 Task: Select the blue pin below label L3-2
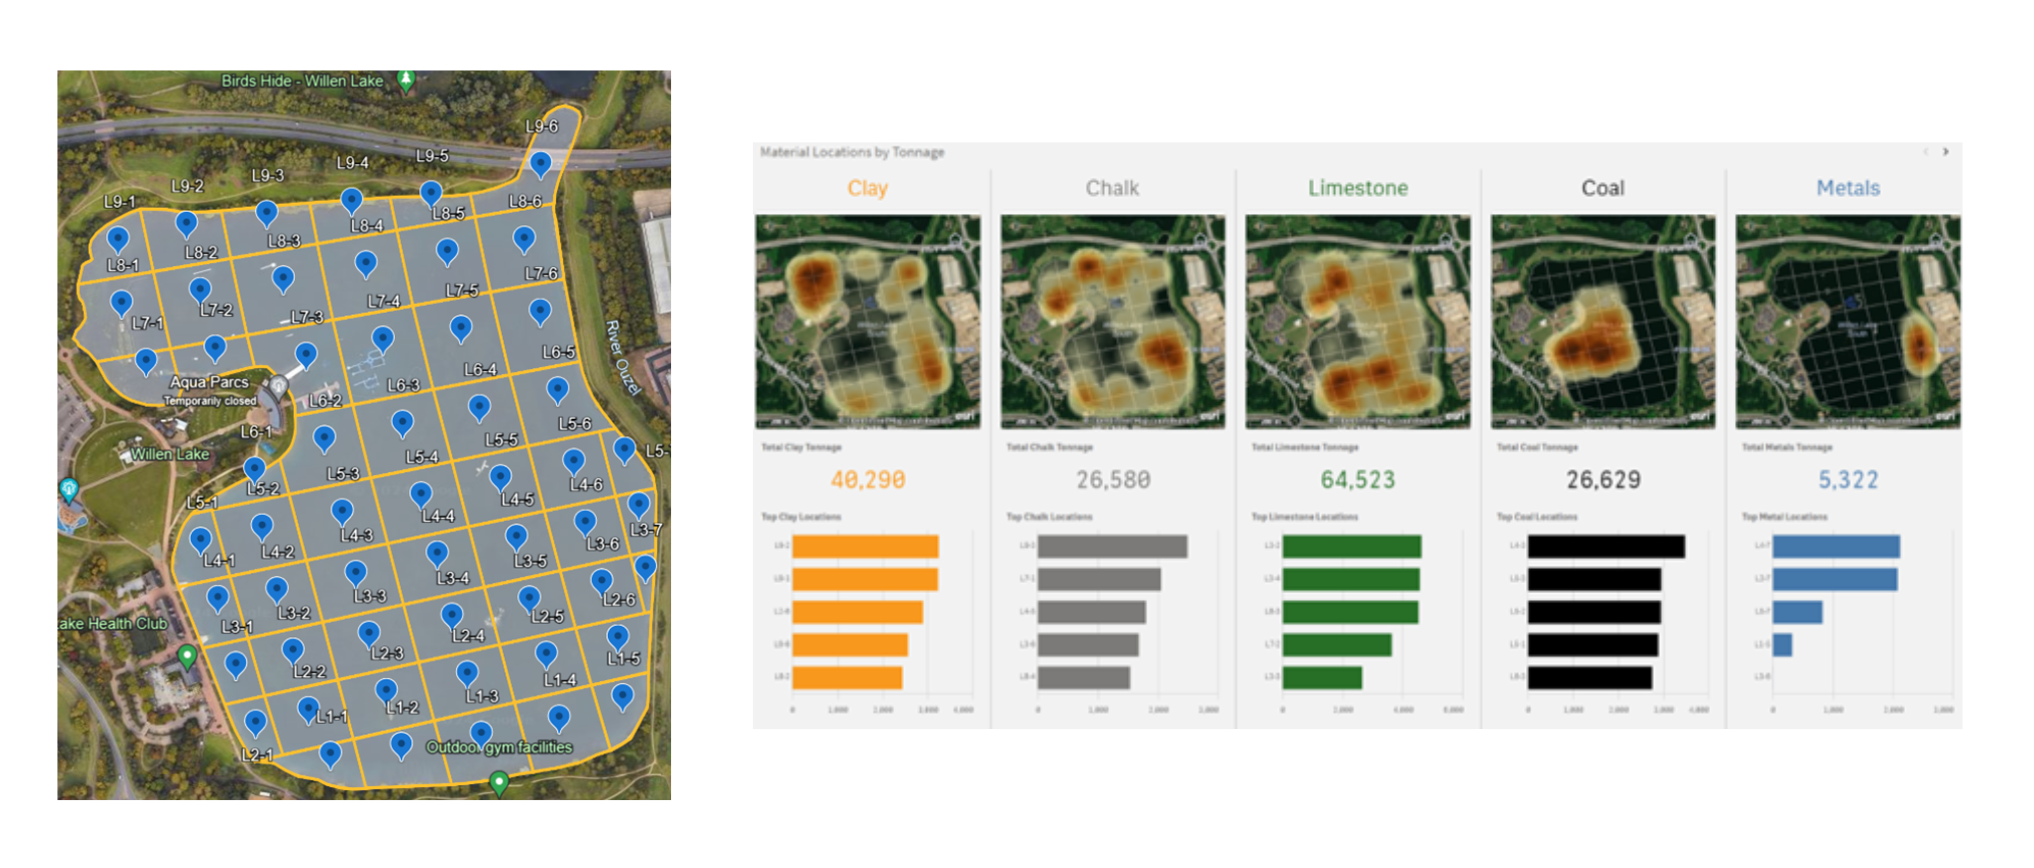[292, 652]
